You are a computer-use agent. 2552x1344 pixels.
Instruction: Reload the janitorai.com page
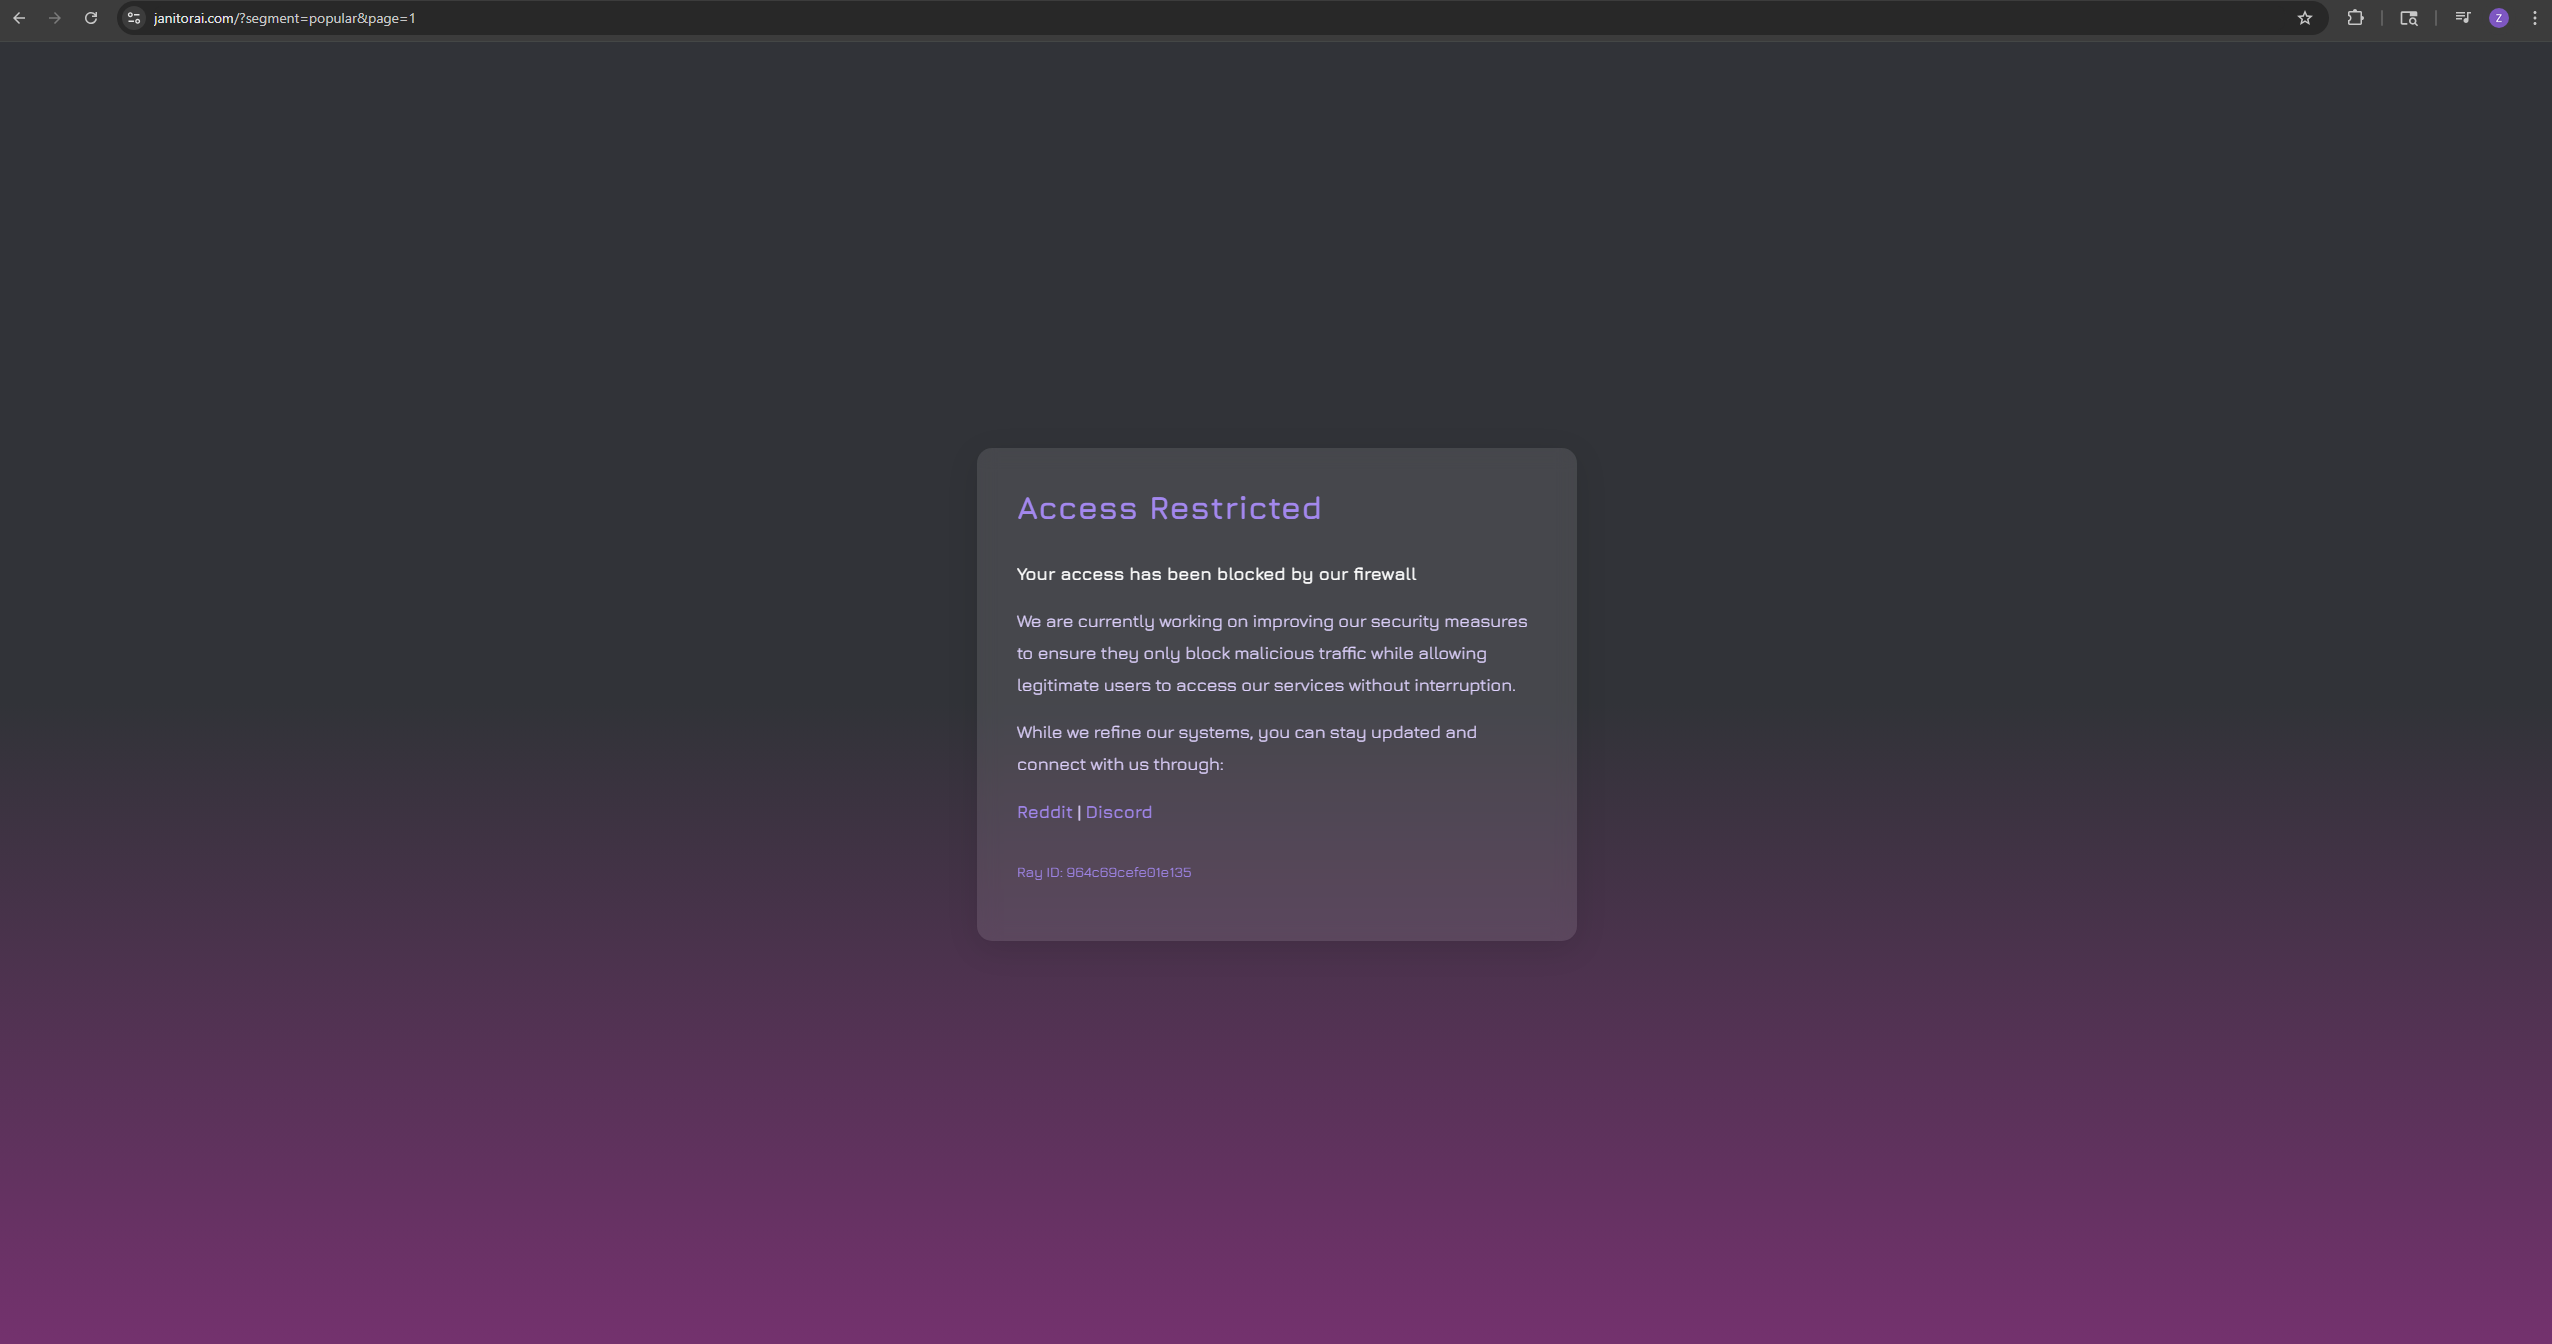tap(91, 18)
